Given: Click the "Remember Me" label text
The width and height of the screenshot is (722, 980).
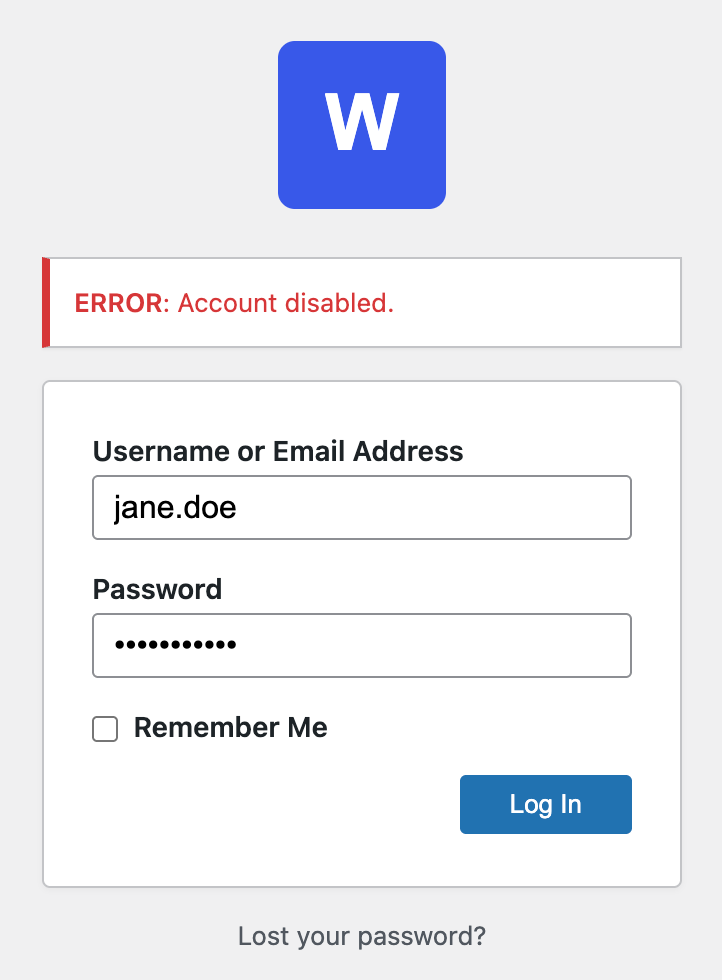Looking at the screenshot, I should [230, 728].
